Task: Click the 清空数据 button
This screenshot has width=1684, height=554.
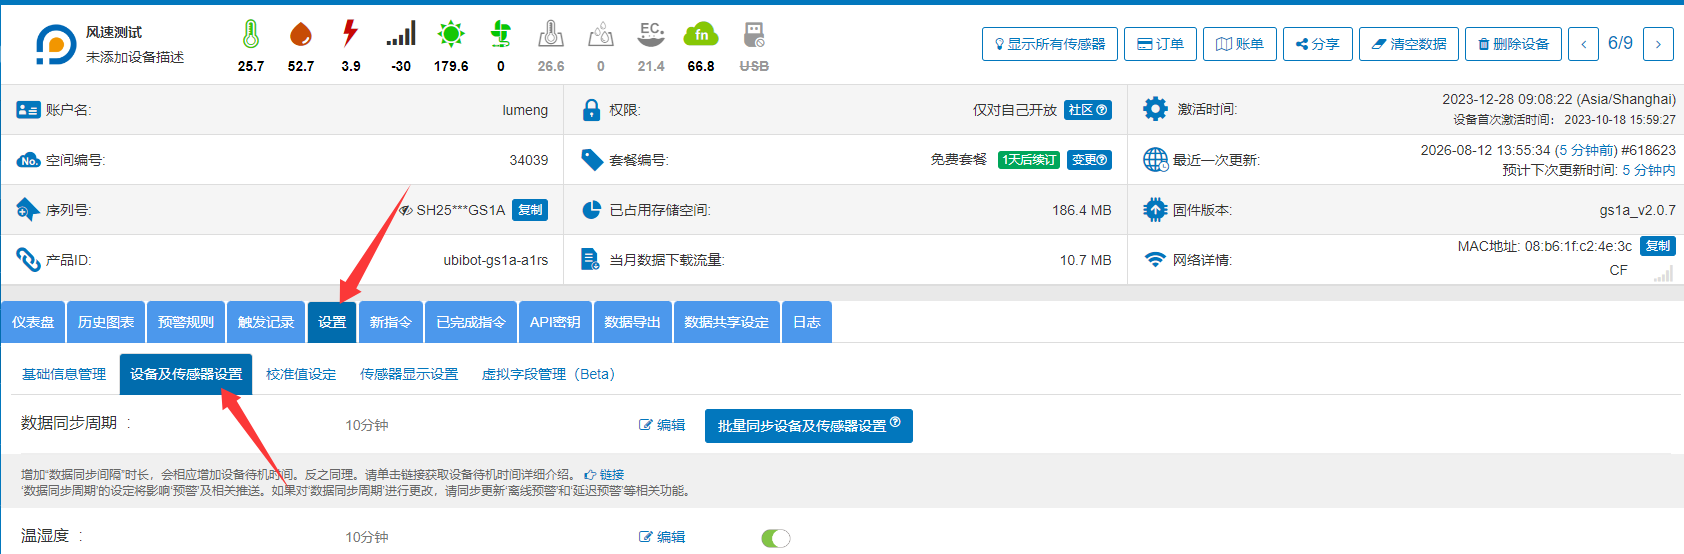Action: (1409, 44)
